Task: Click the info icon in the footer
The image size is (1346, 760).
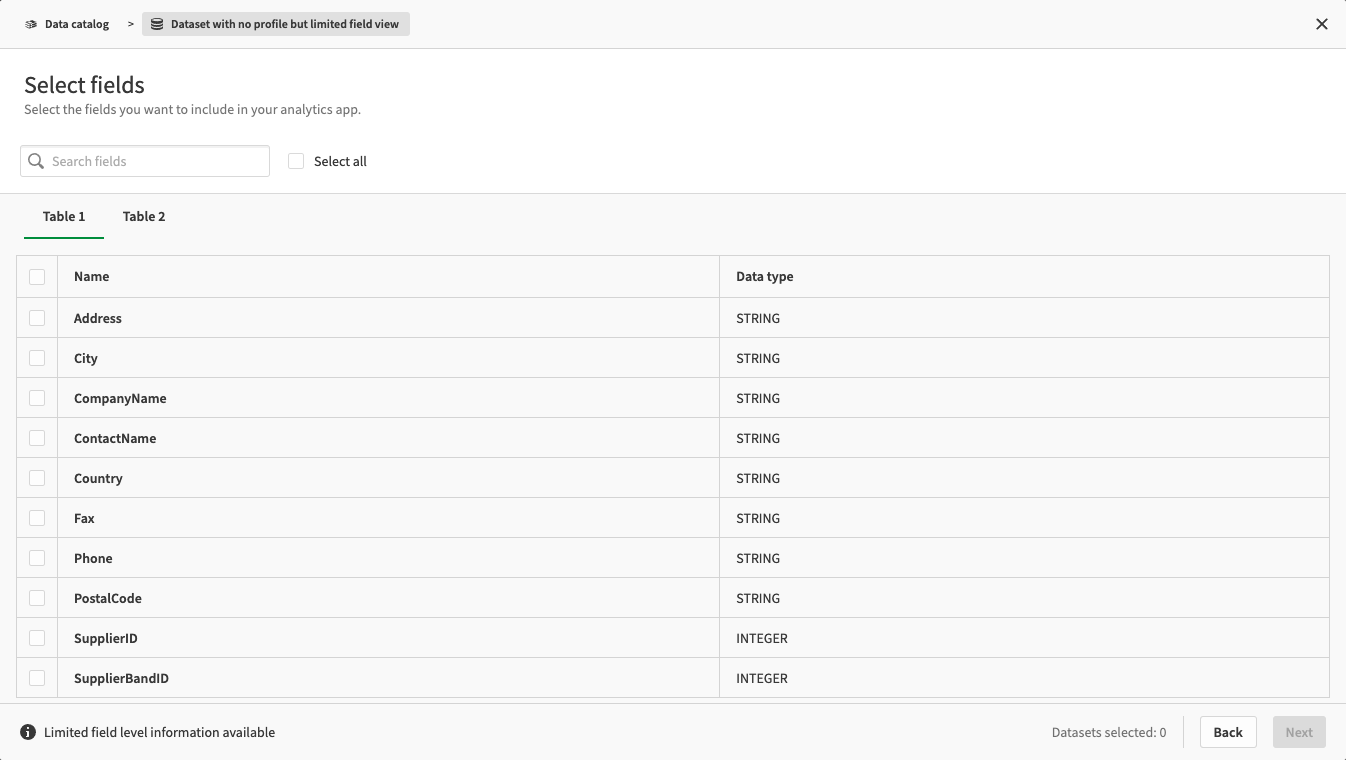Action: pos(28,732)
